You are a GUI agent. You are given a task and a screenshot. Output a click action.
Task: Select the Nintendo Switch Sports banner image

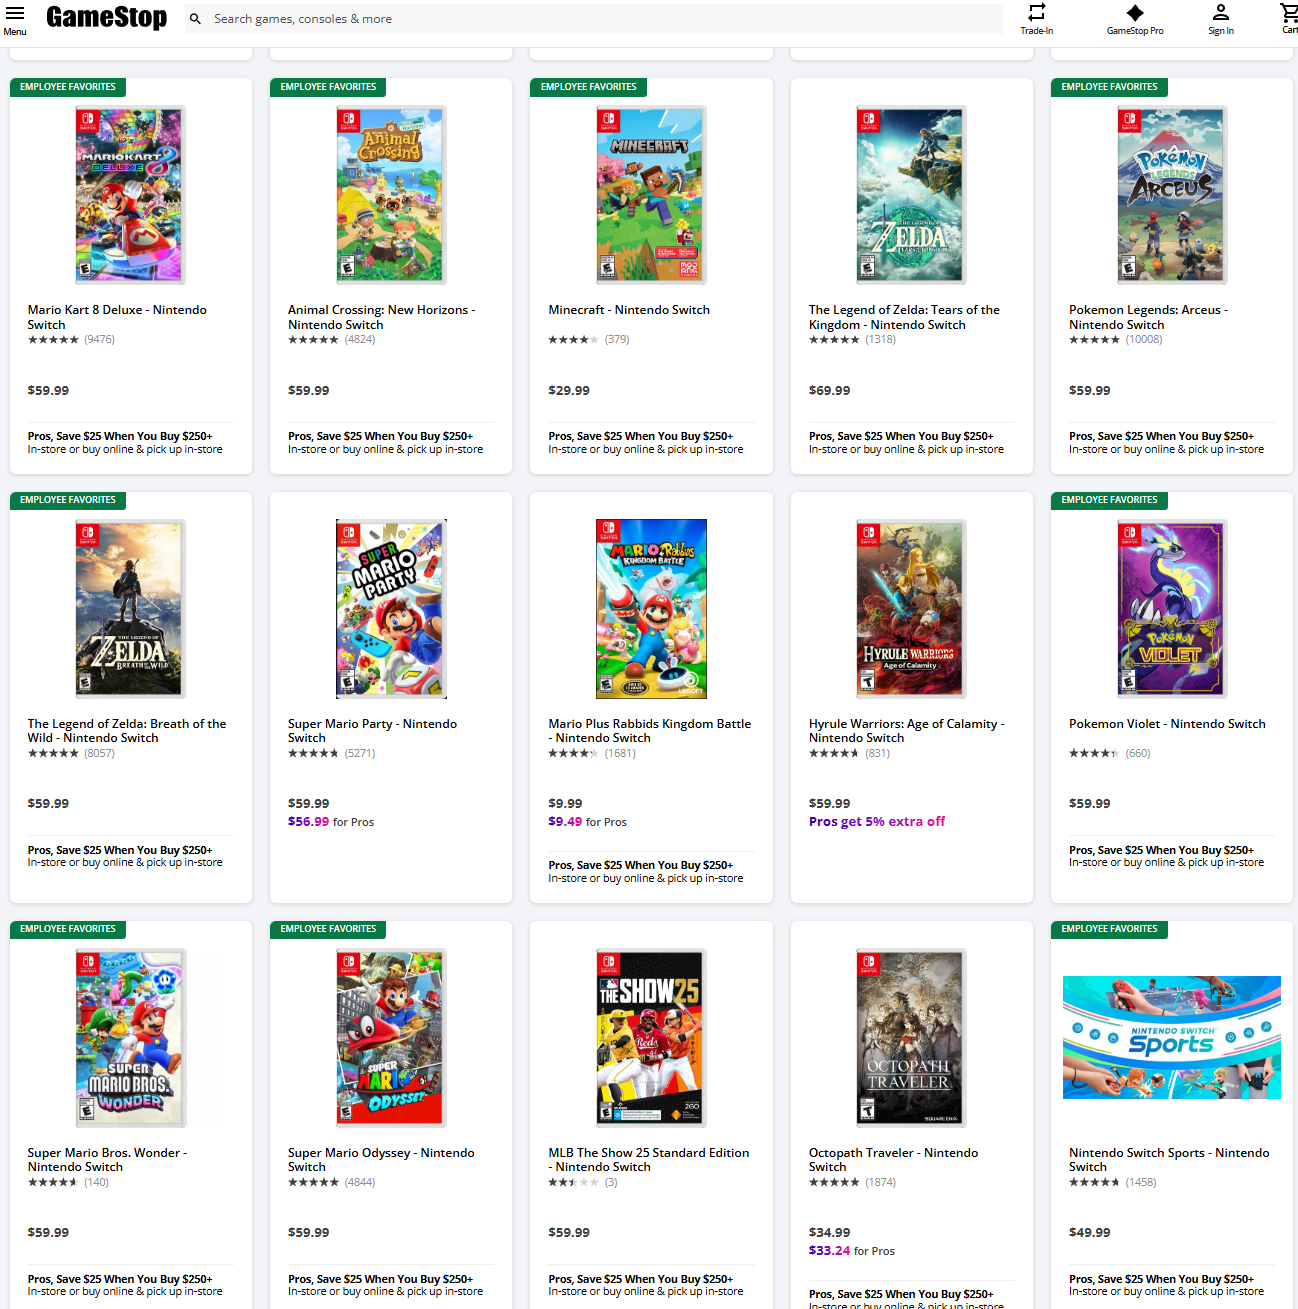[1171, 1037]
